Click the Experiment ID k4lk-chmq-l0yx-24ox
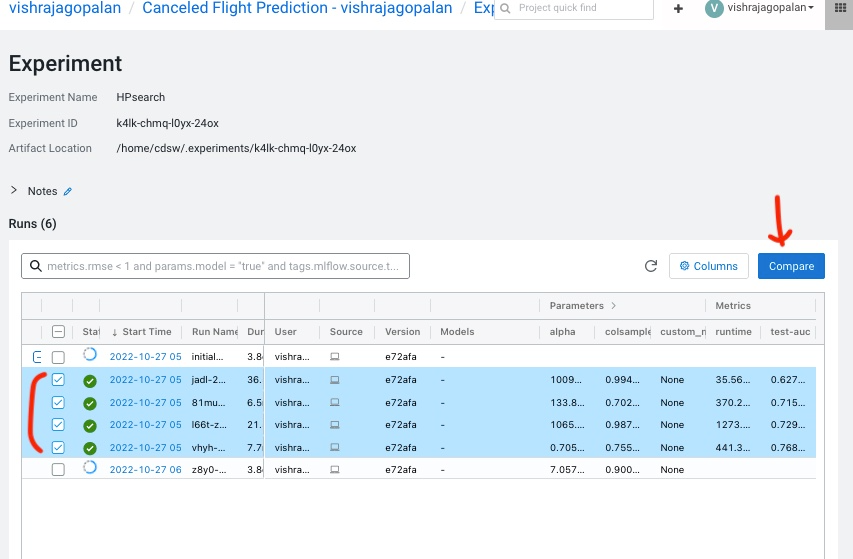Screen dimensions: 853x559 168,123
